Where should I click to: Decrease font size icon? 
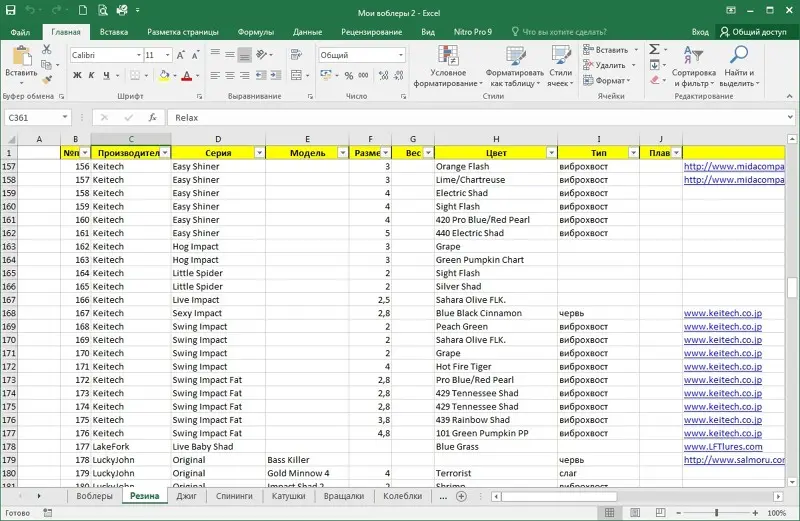click(x=195, y=55)
